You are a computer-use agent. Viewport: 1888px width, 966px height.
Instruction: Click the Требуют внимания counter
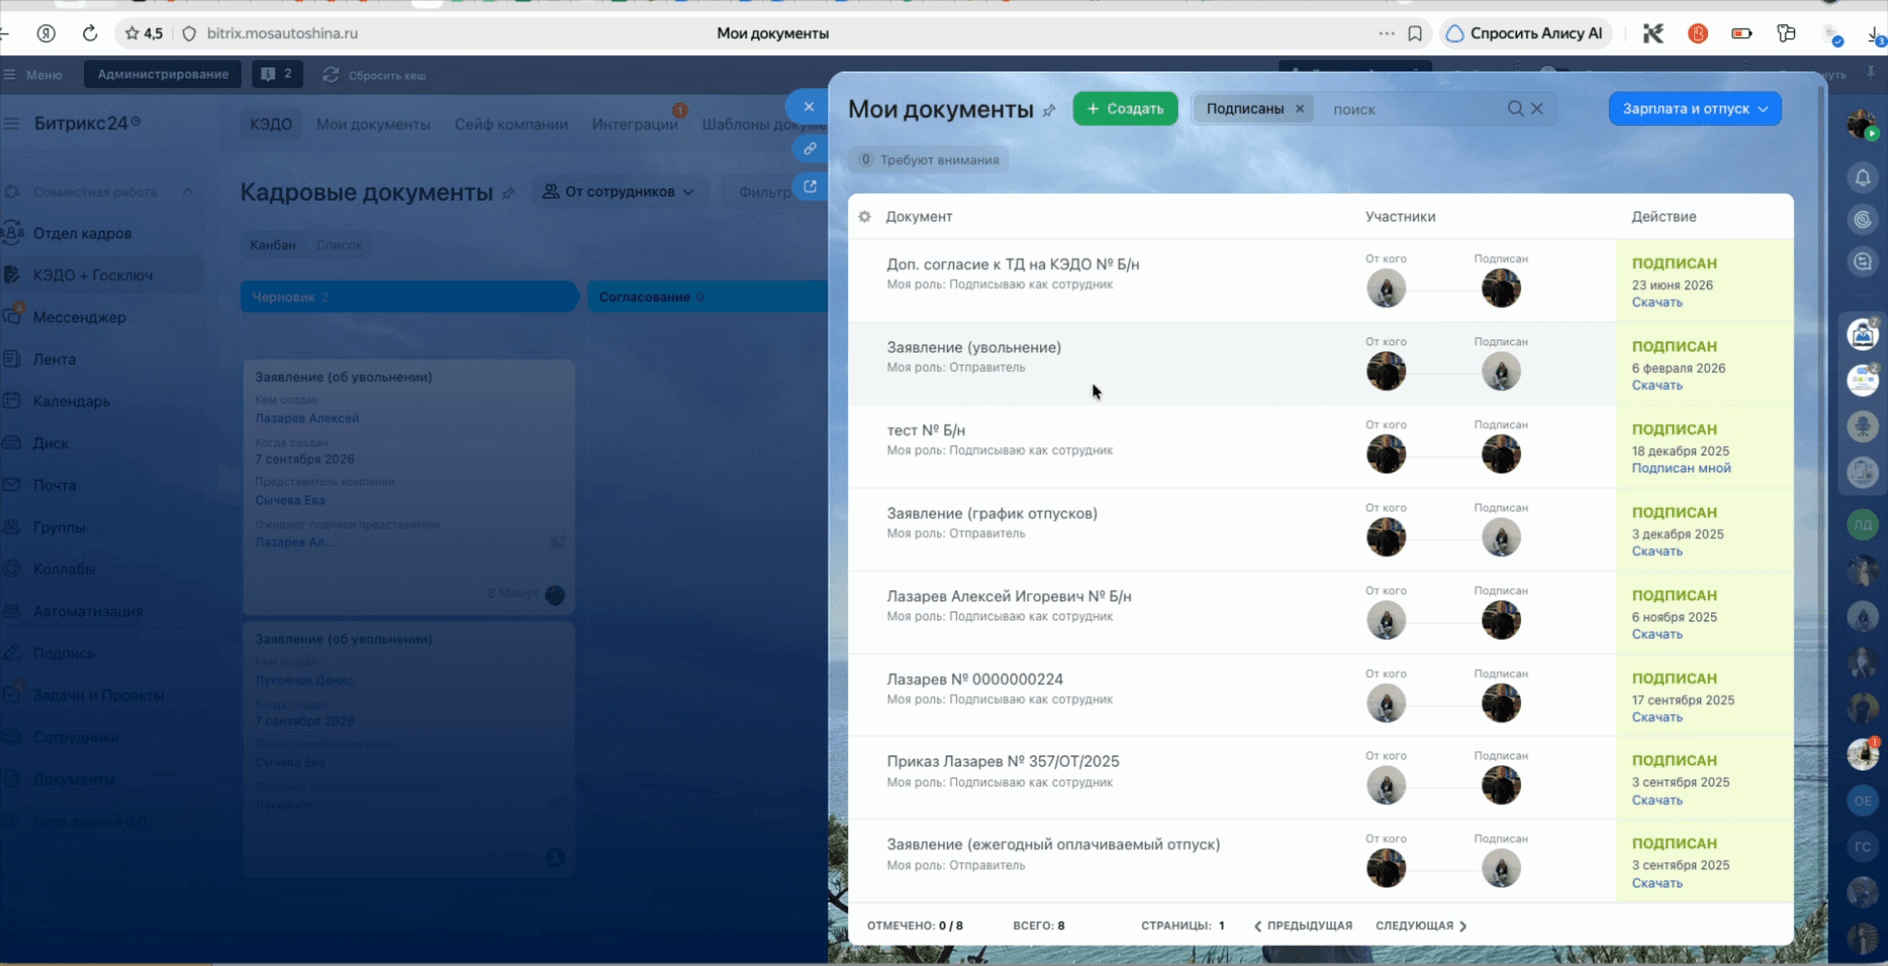tap(929, 160)
